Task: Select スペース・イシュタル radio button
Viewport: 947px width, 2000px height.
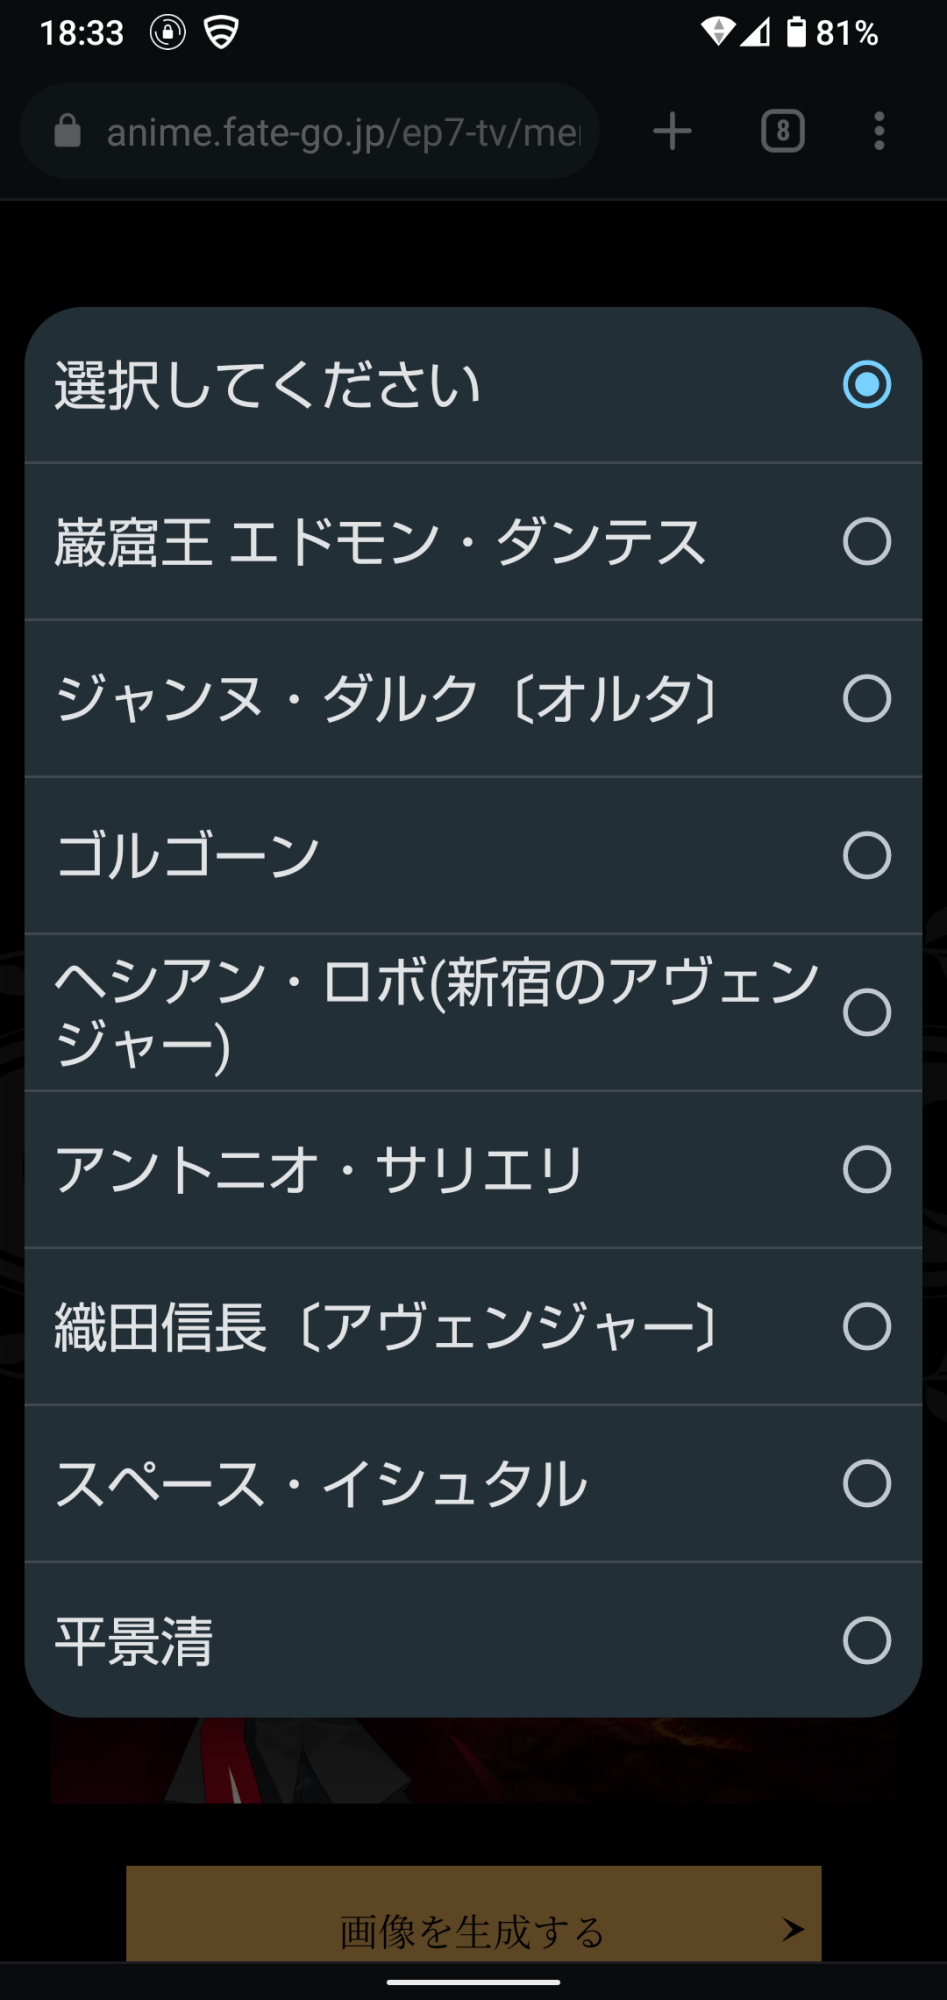Action: click(x=866, y=1484)
